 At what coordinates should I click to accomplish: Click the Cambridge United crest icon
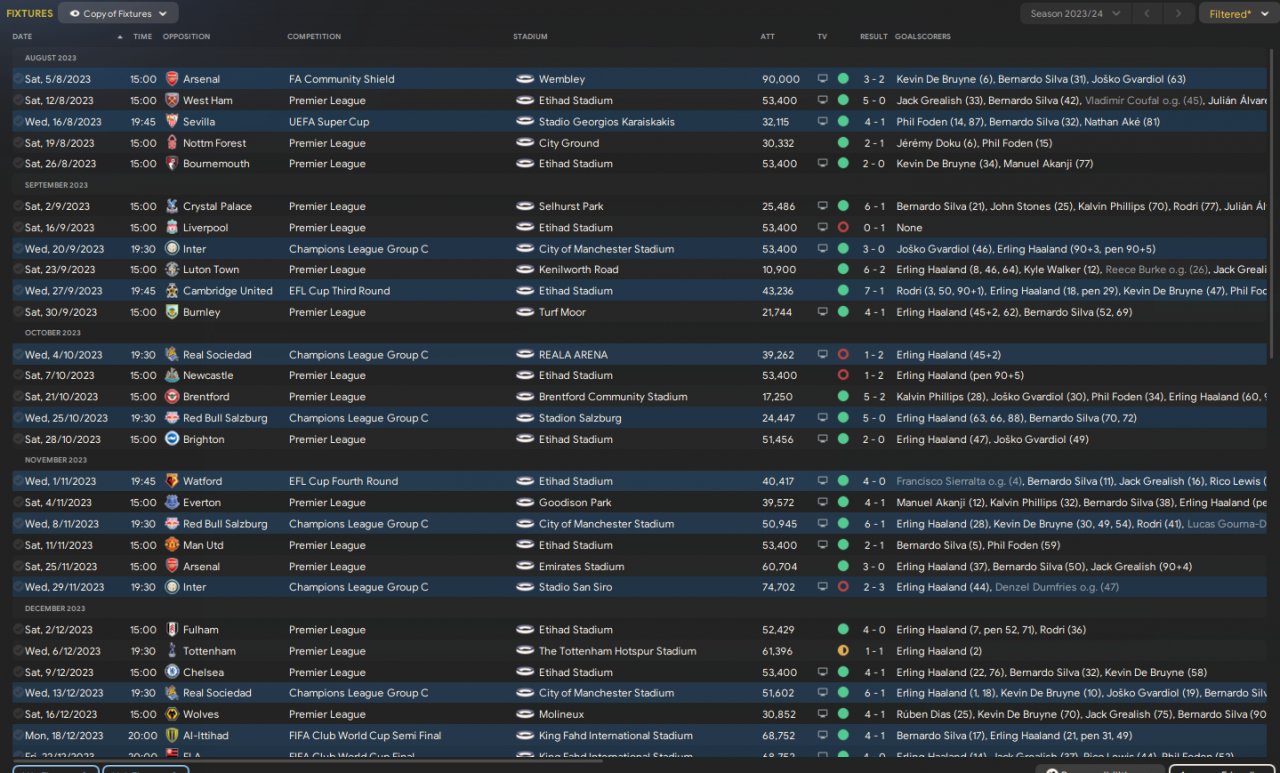point(172,291)
